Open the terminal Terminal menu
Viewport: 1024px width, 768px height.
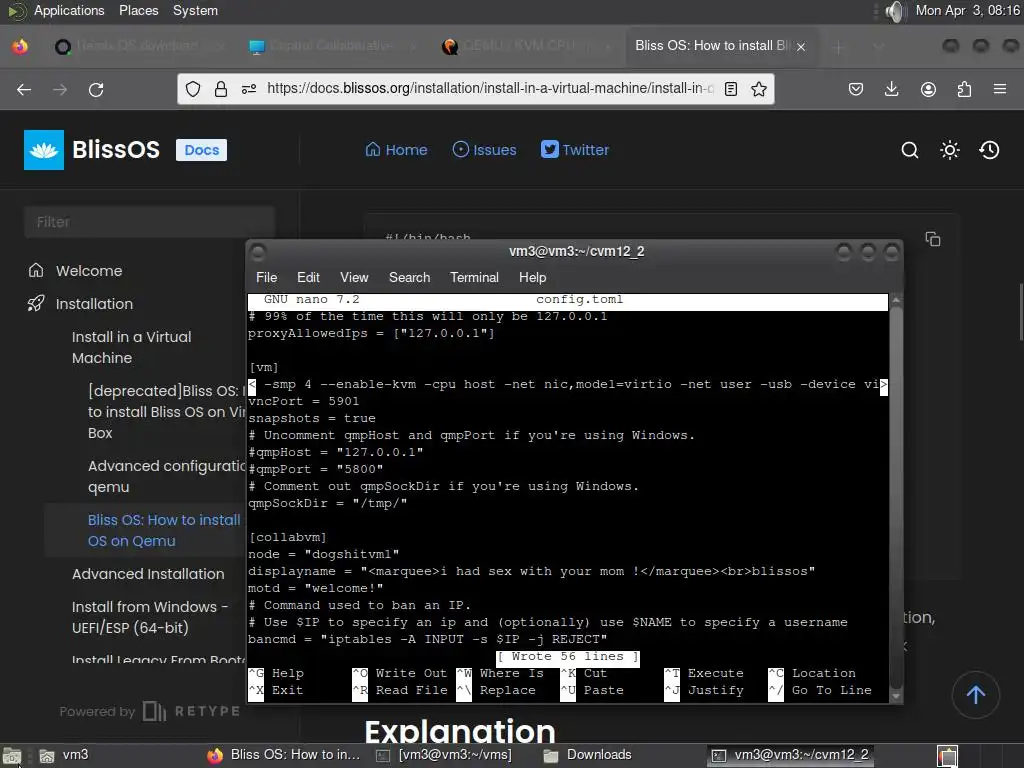(x=474, y=278)
